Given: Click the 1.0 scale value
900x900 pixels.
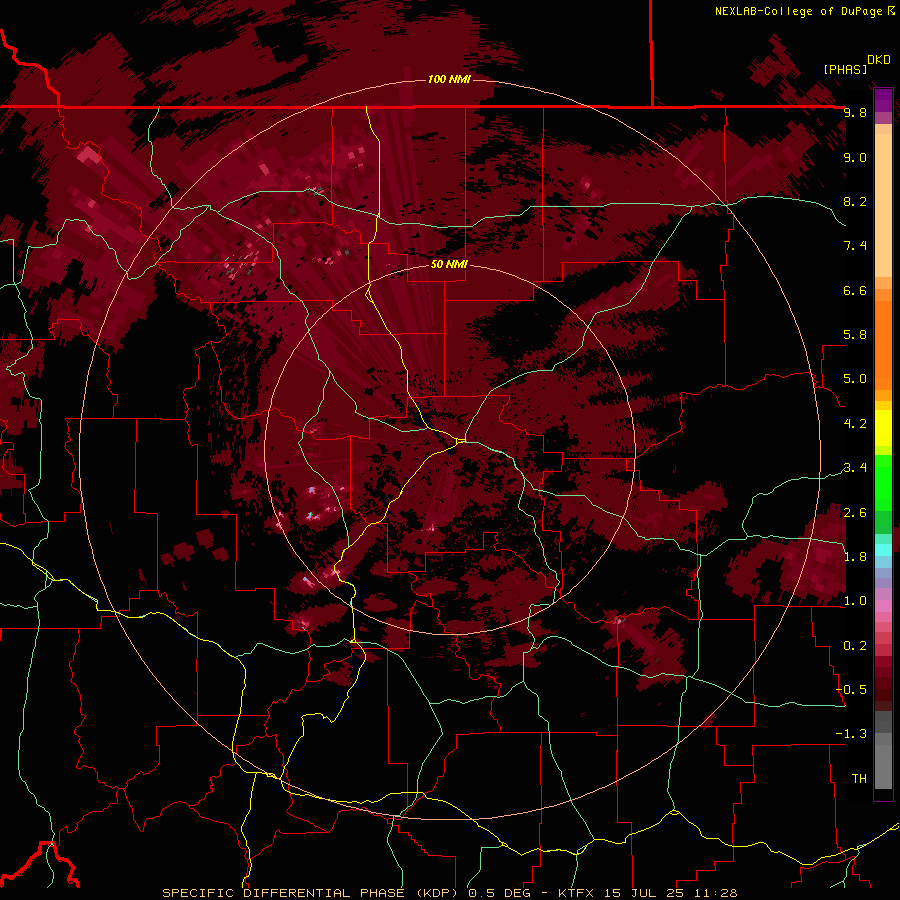Looking at the screenshot, I should (855, 601).
